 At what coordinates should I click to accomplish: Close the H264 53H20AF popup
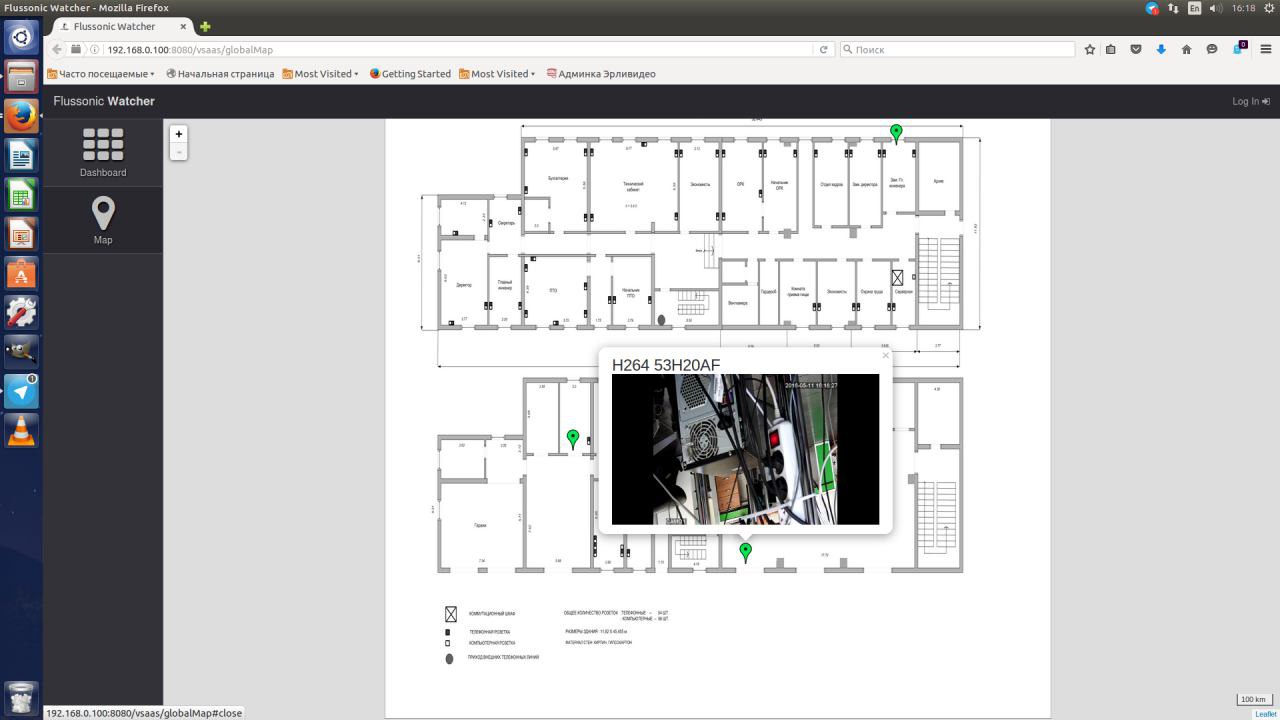pos(885,356)
